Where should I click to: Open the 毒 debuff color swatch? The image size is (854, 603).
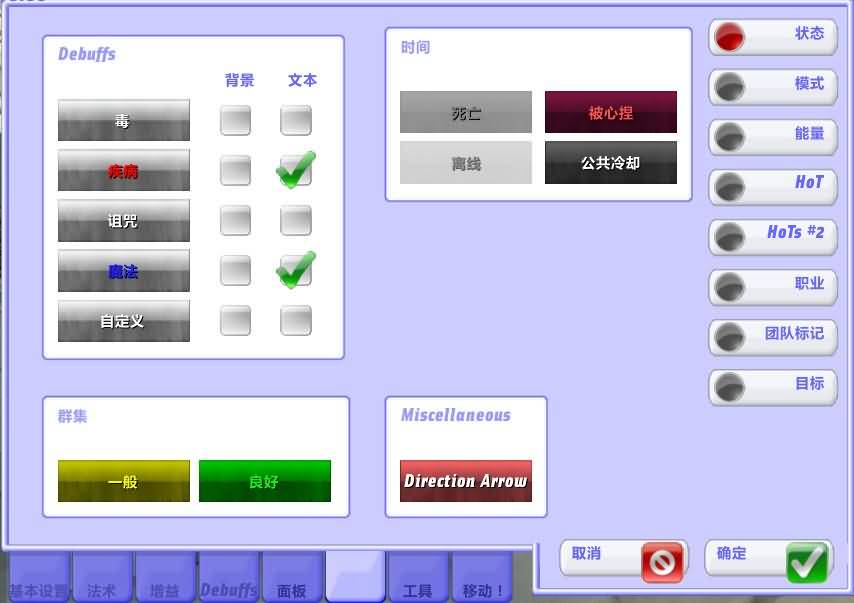(x=124, y=120)
